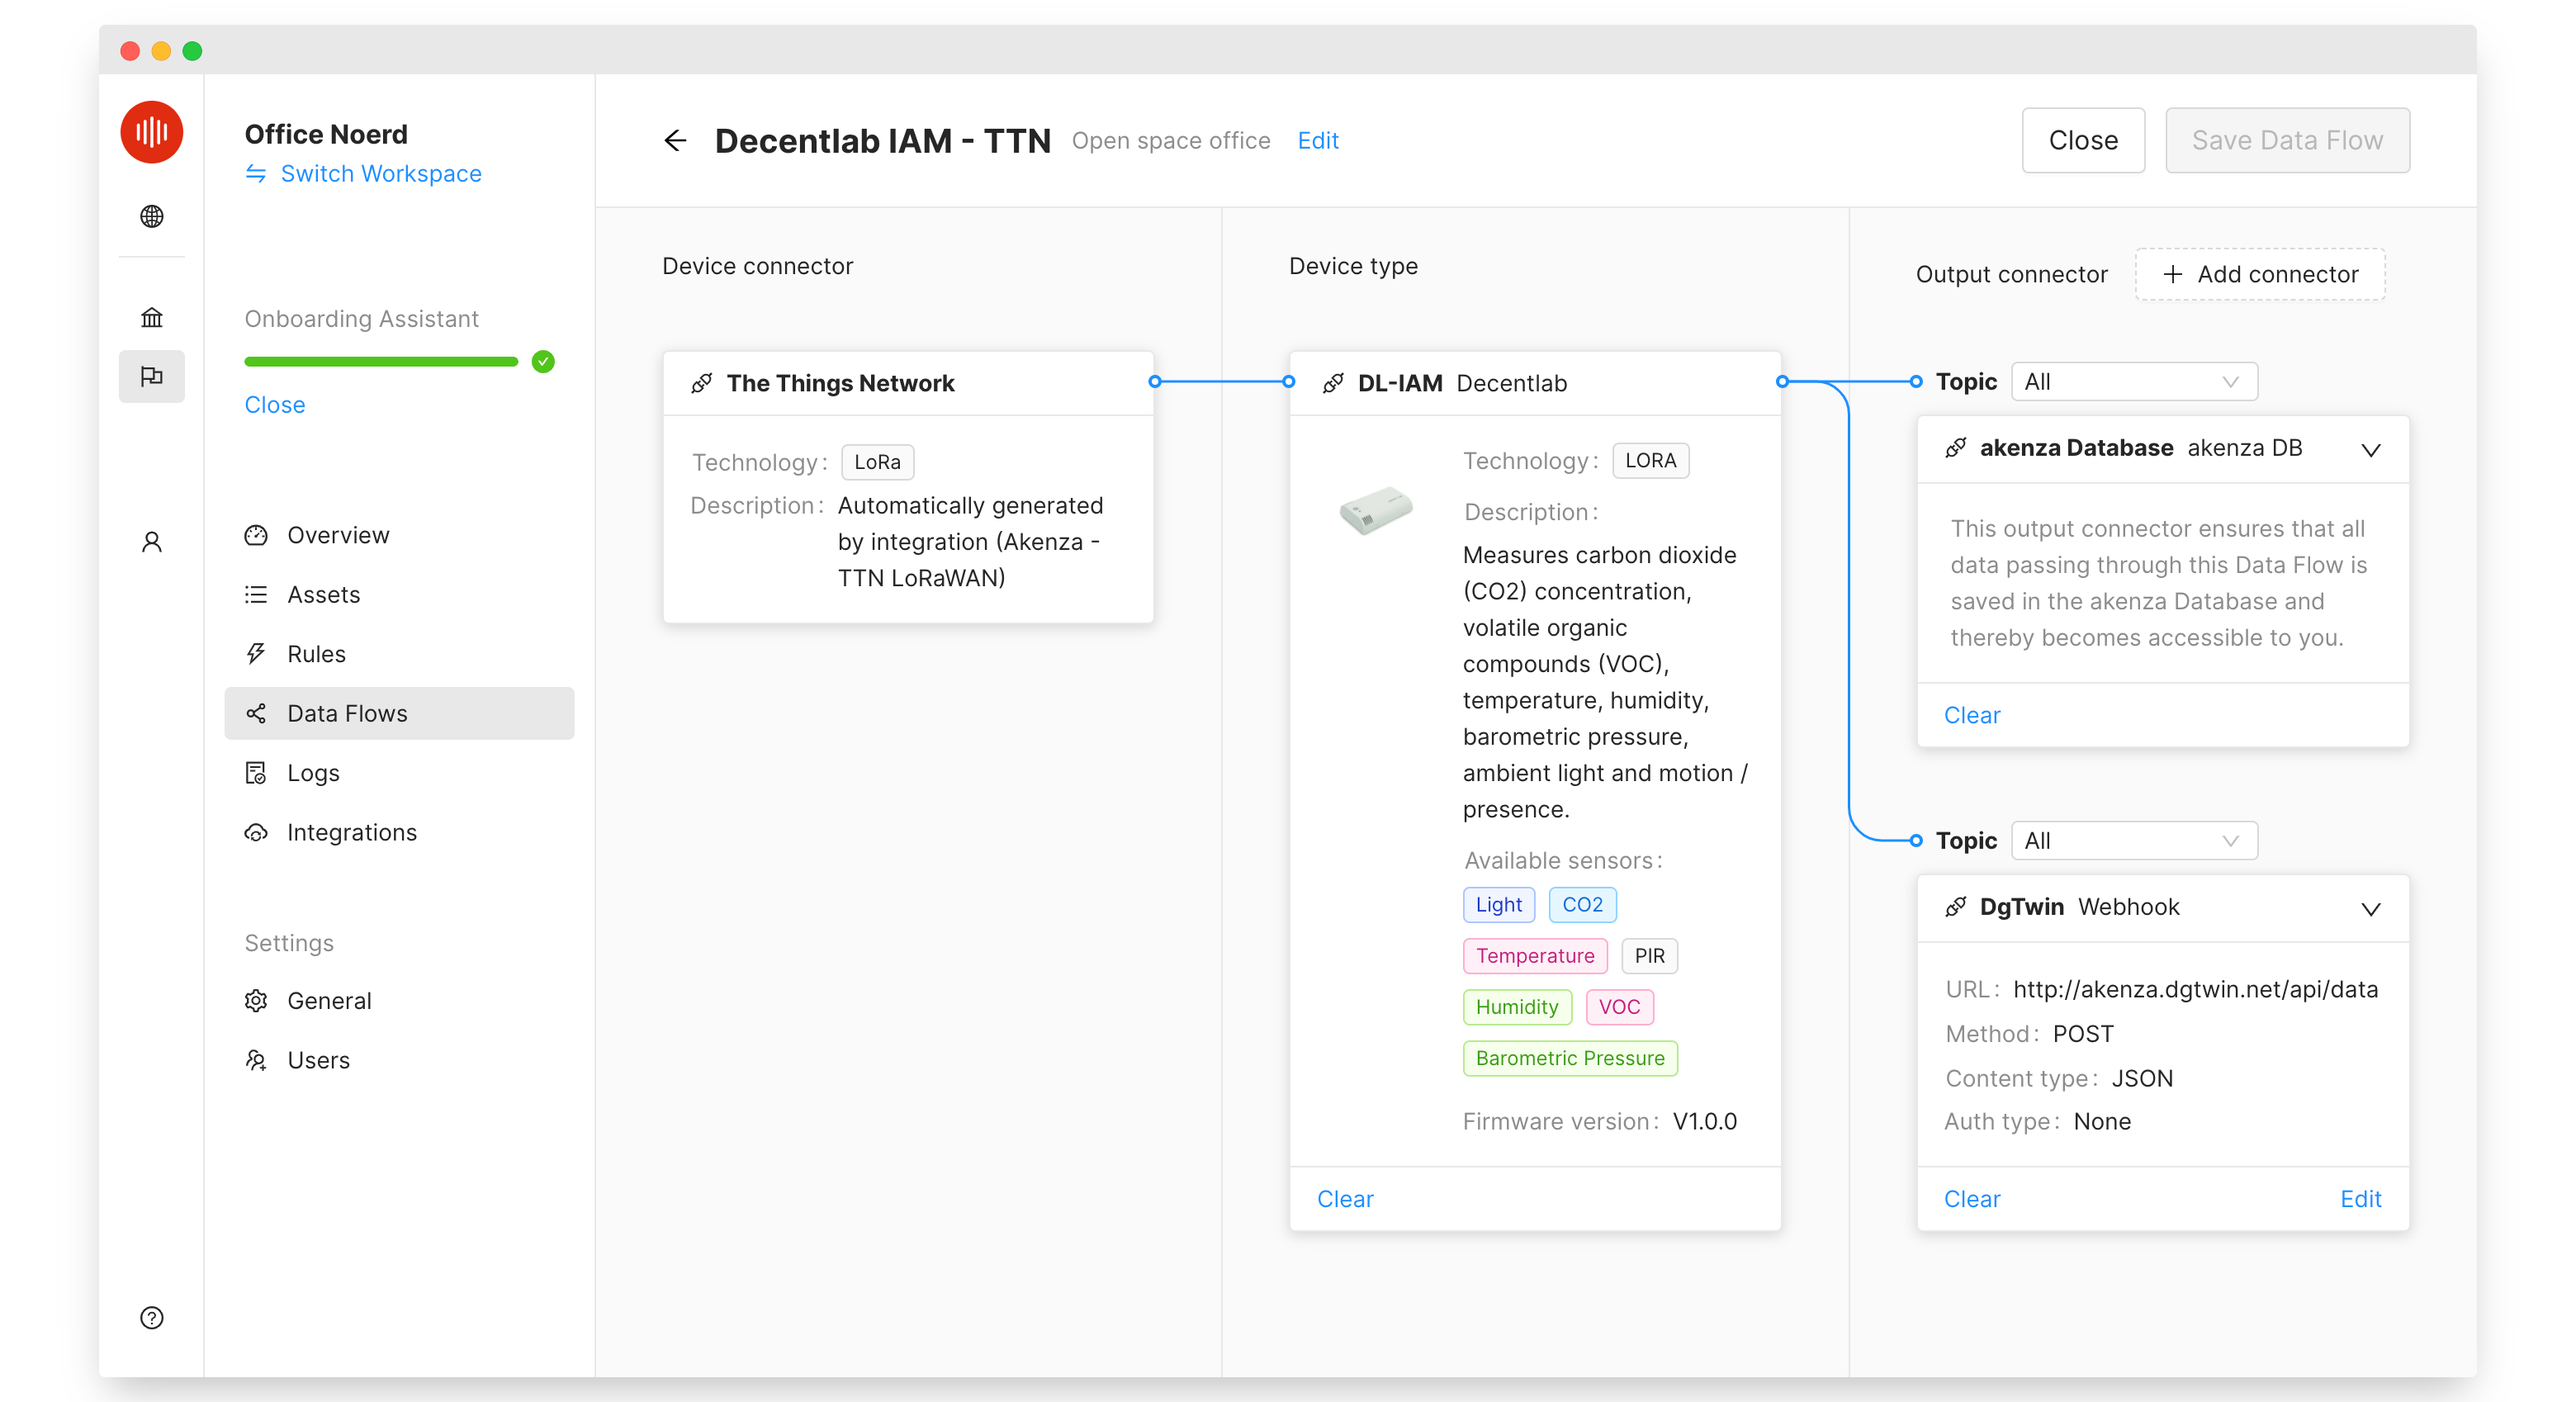
Task: Click the CO2 sensor tag
Action: 1582,904
